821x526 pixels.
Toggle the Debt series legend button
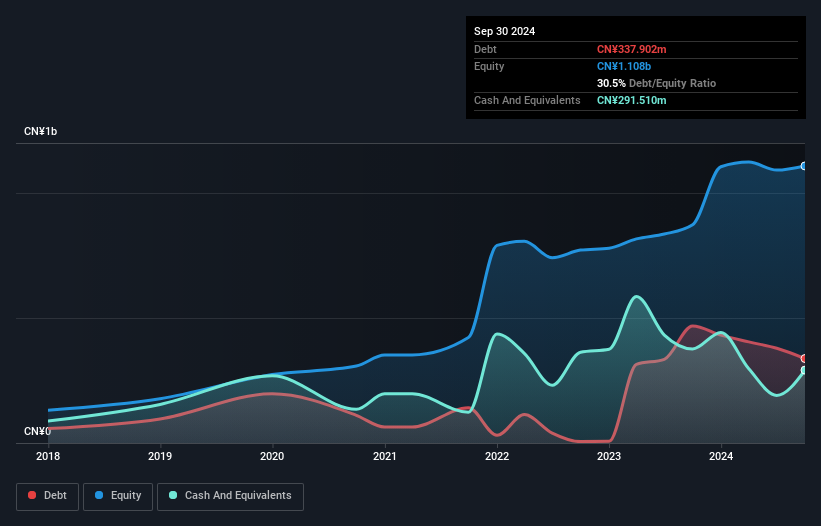[x=48, y=496]
